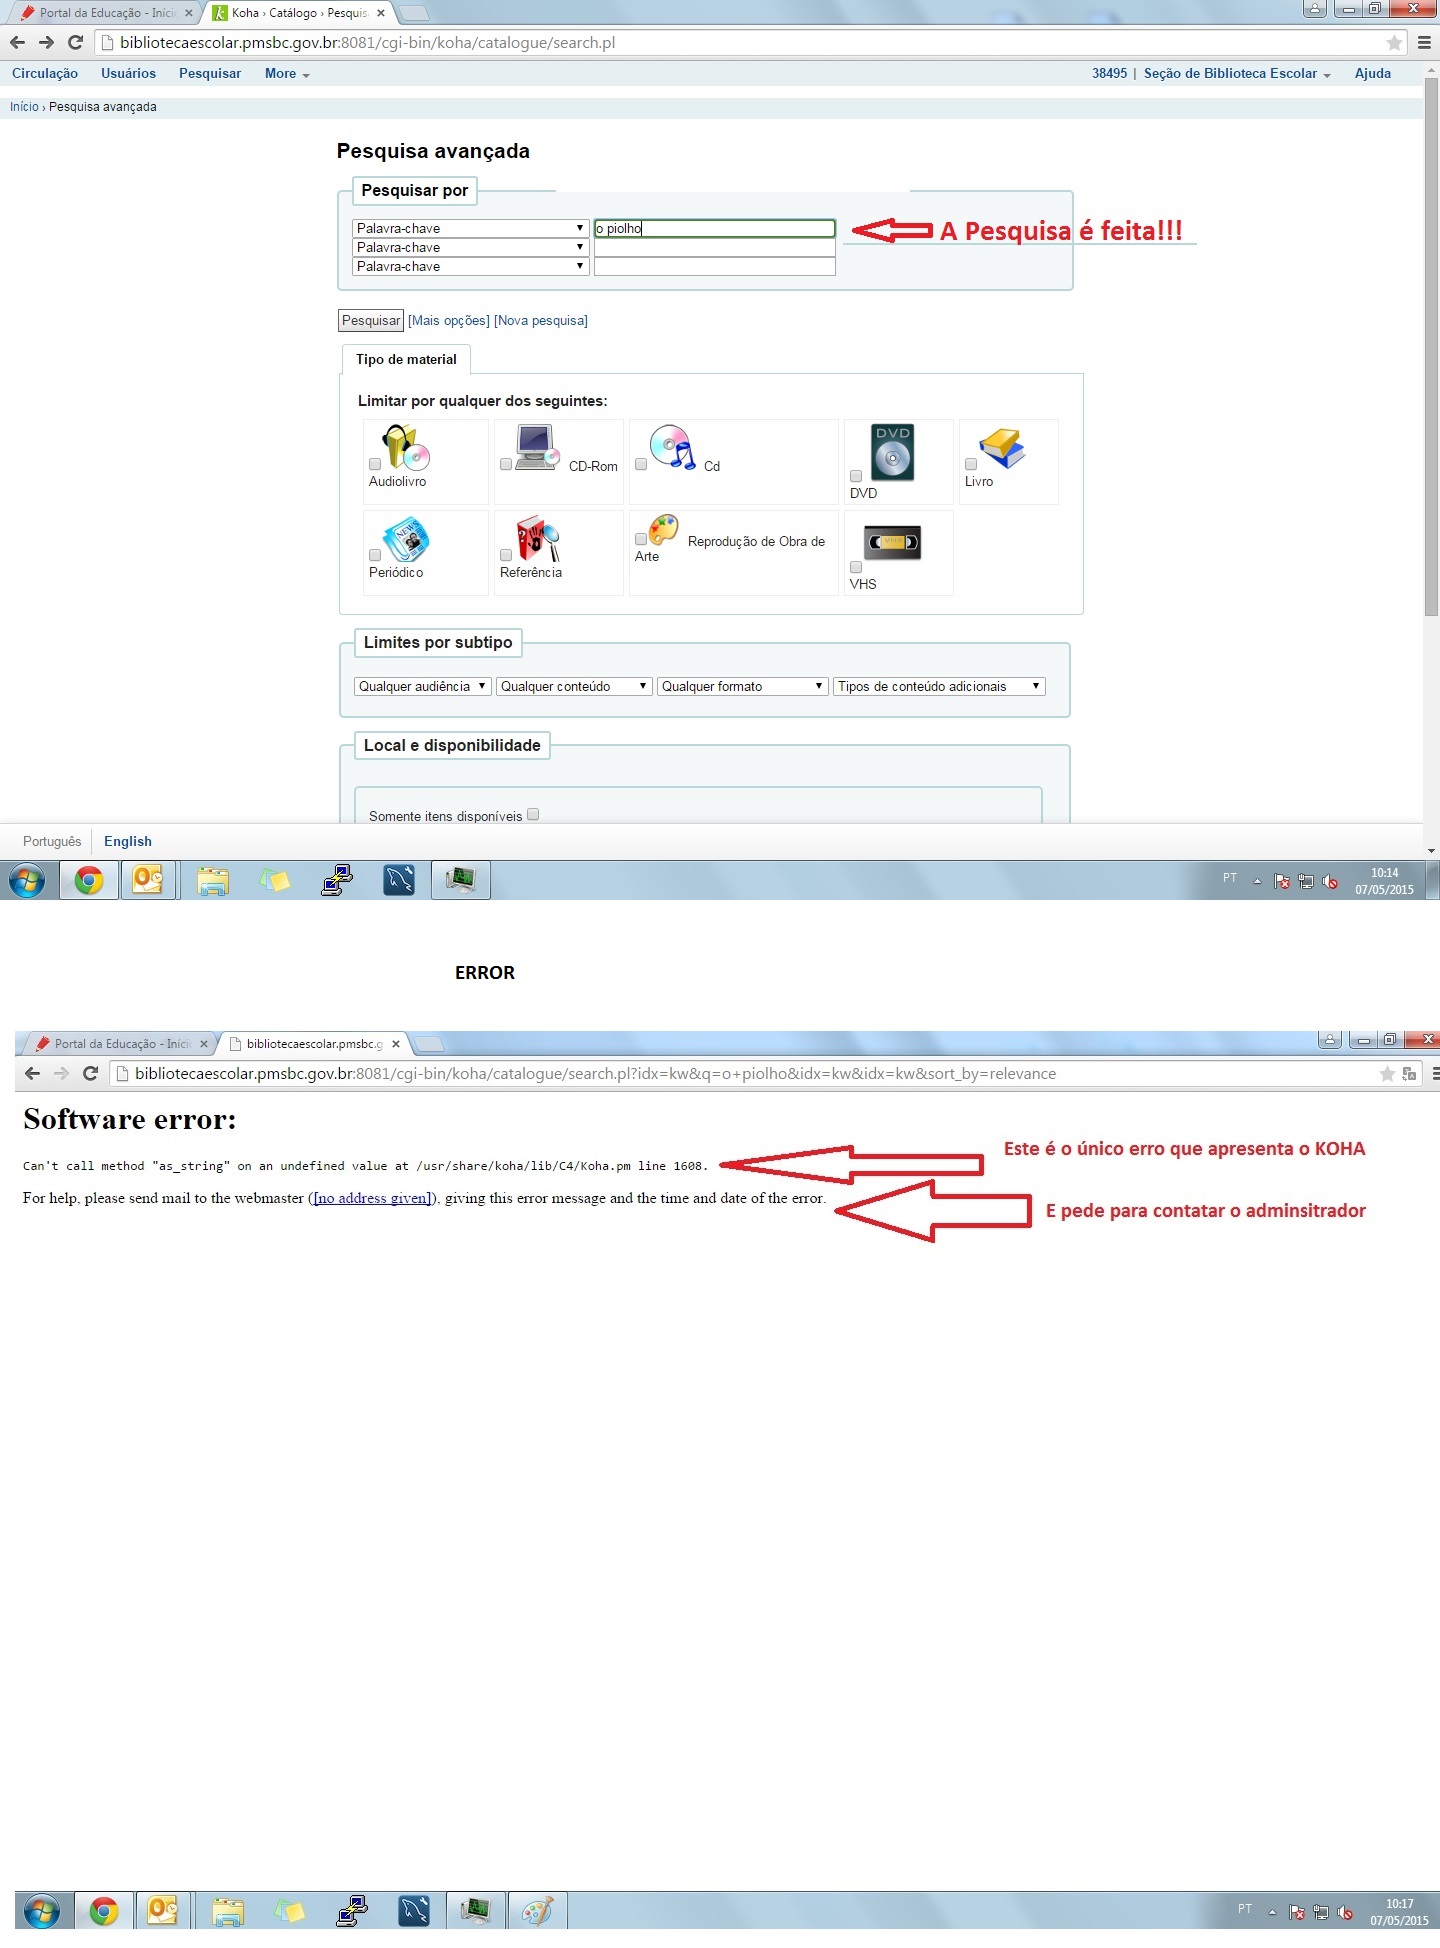Click the Periódico newspaper icon
The image size is (1440, 1948).
click(406, 539)
